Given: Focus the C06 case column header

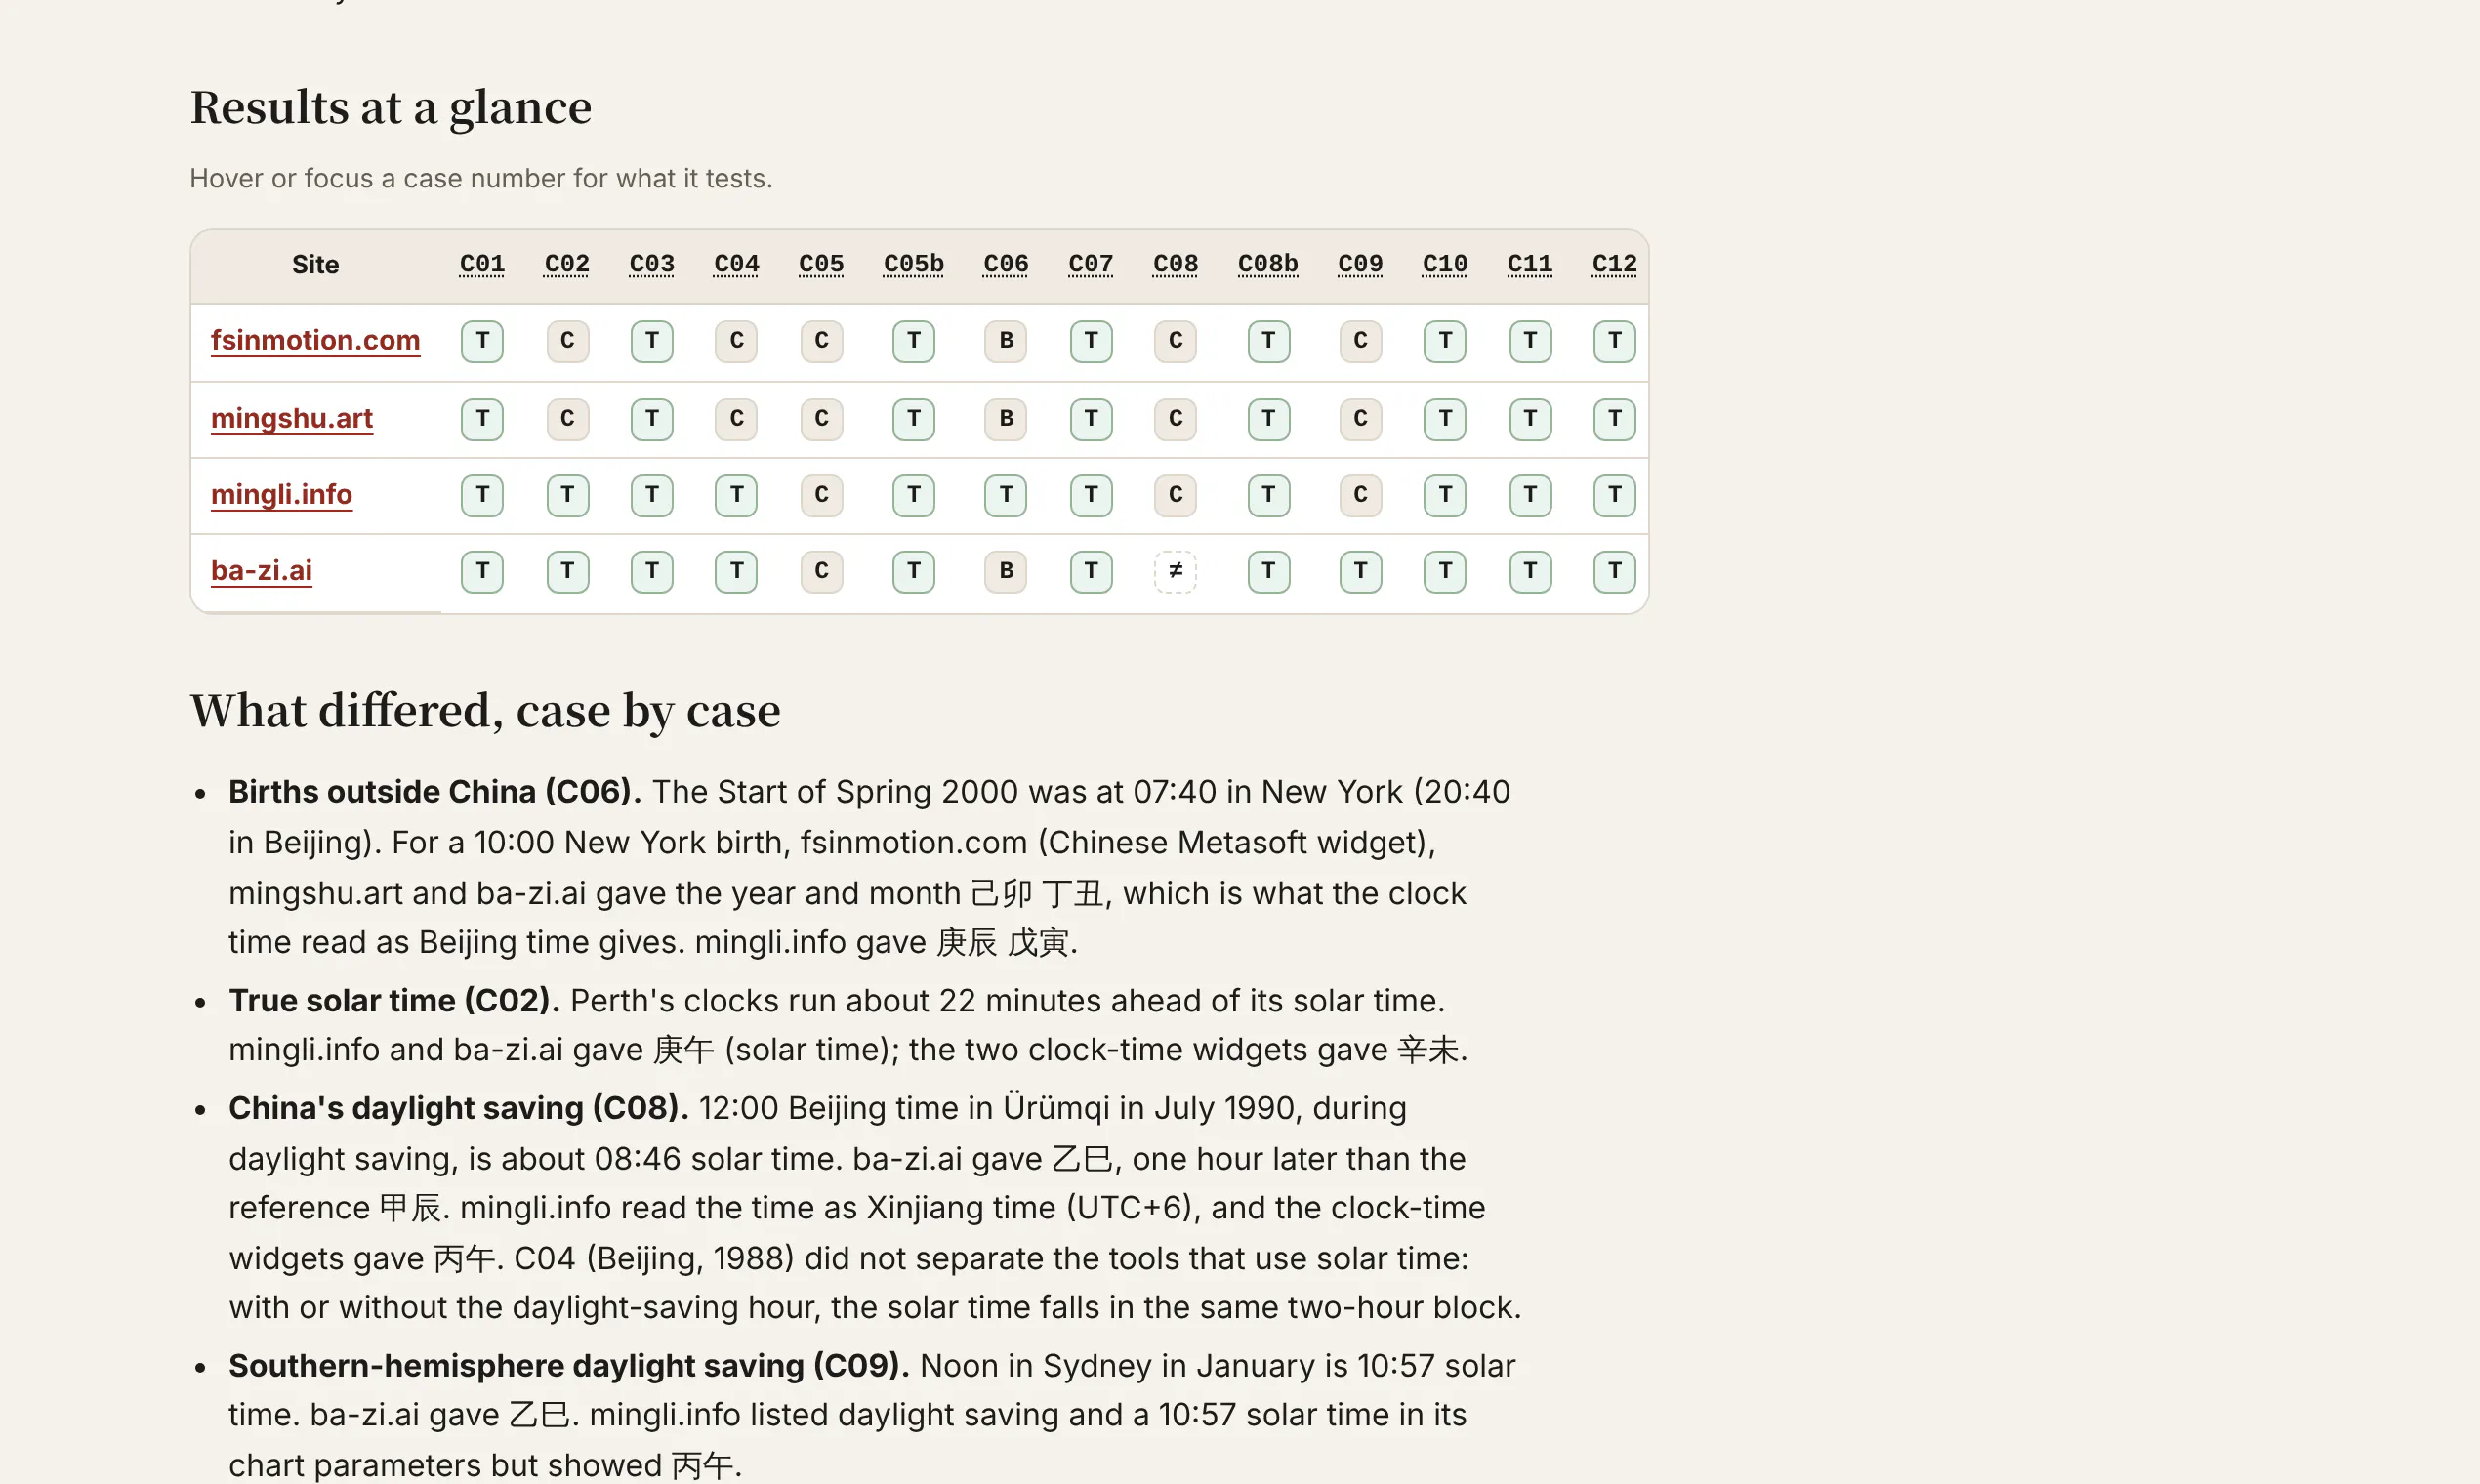Looking at the screenshot, I should tap(1005, 264).
